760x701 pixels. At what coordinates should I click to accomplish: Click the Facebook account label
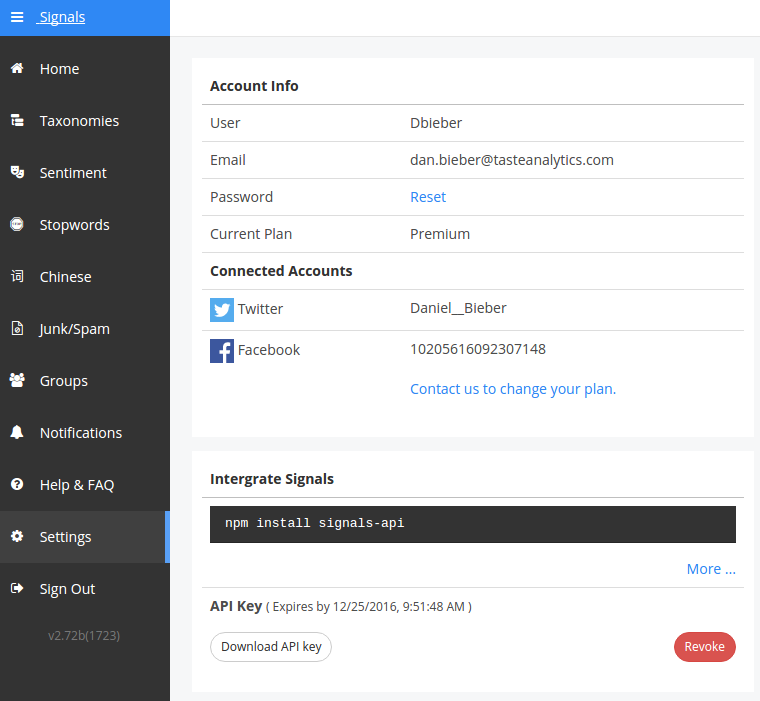(x=269, y=350)
